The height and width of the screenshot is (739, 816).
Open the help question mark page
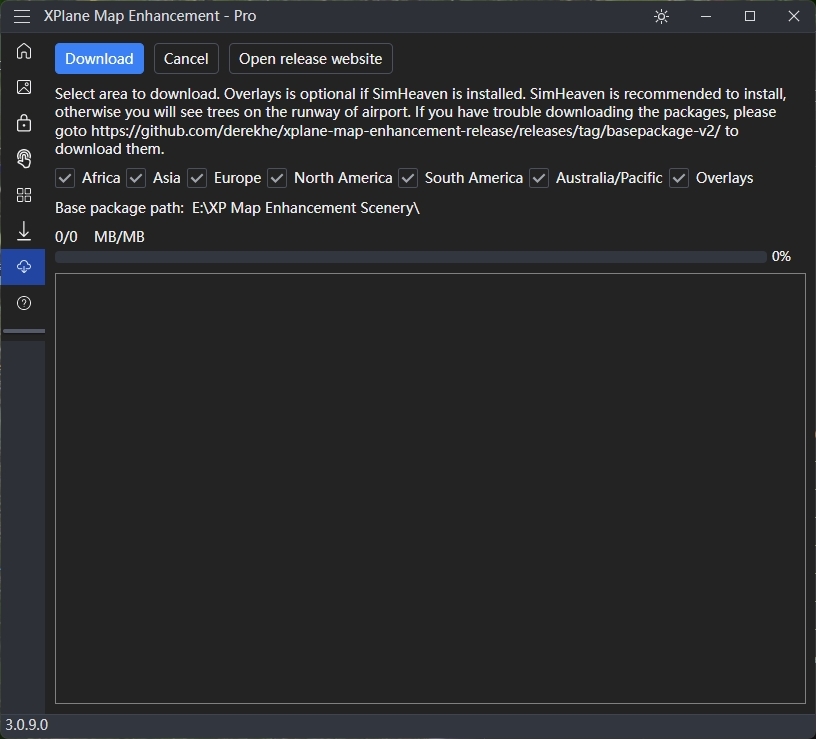(24, 303)
